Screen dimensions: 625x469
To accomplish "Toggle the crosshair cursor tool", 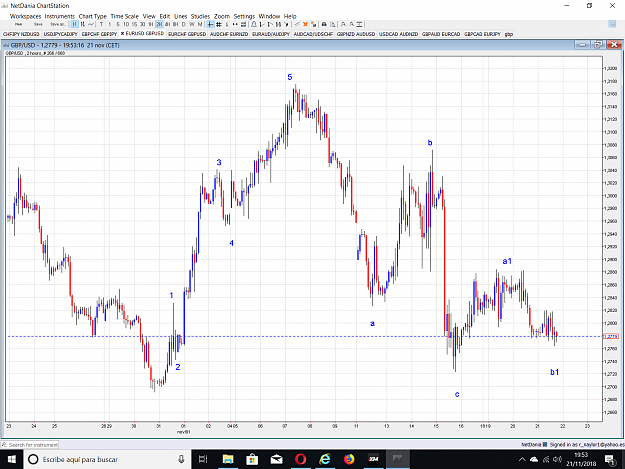I will tap(211, 24).
